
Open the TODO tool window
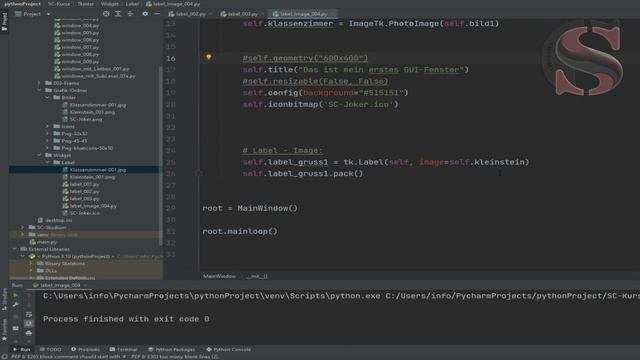click(51, 349)
